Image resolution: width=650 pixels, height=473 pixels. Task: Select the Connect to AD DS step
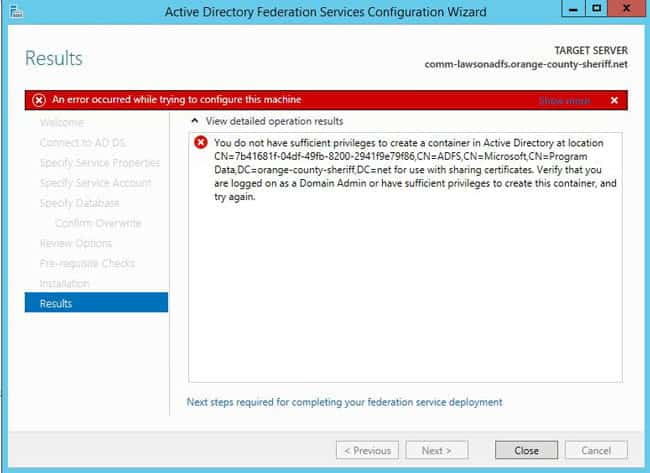[83, 143]
